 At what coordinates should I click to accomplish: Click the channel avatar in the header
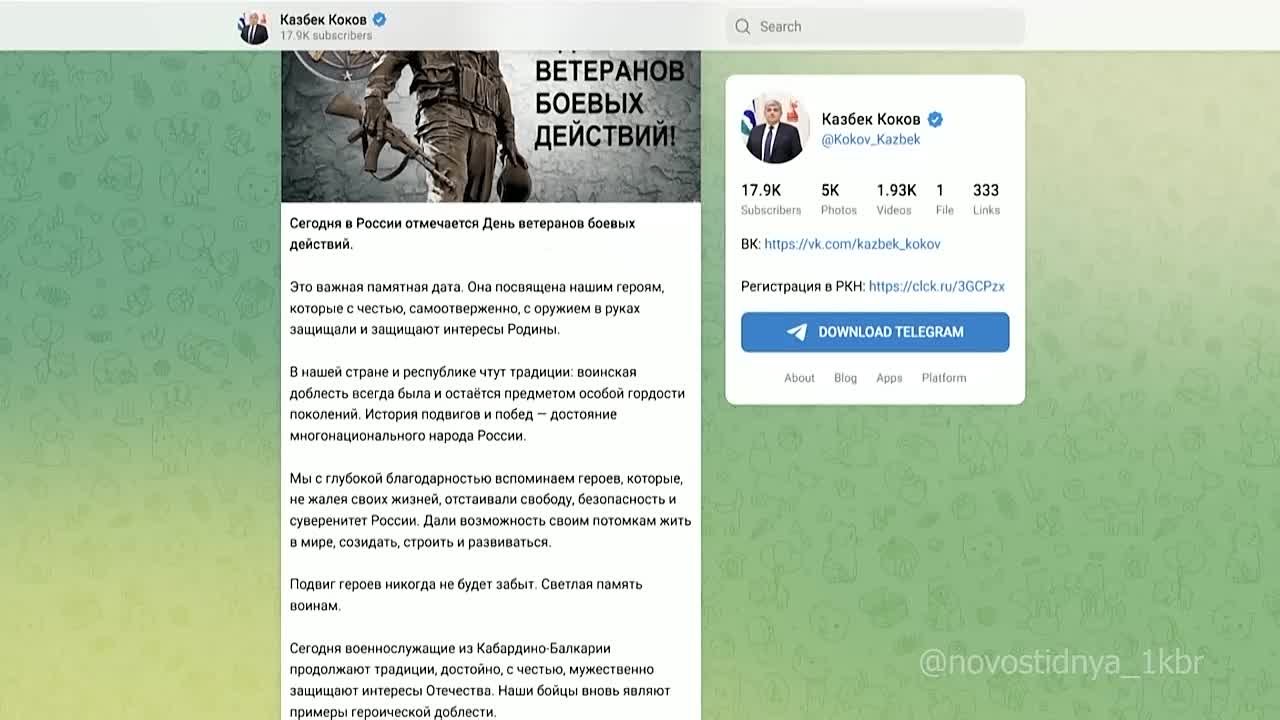[254, 27]
